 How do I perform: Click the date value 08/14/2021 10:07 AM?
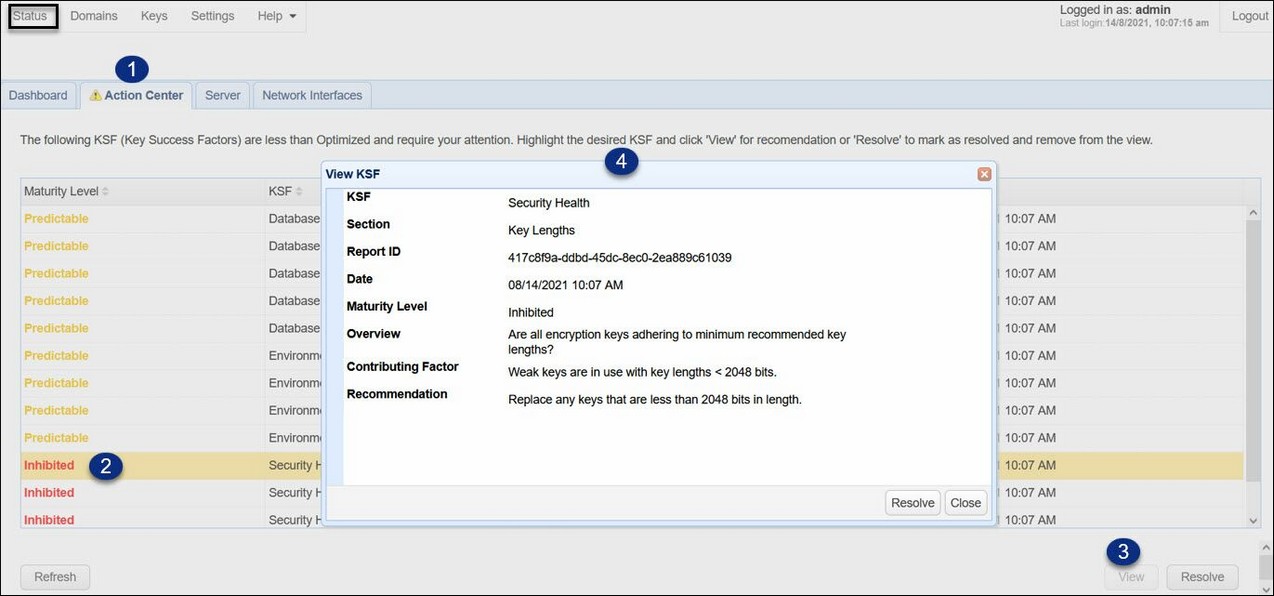566,285
